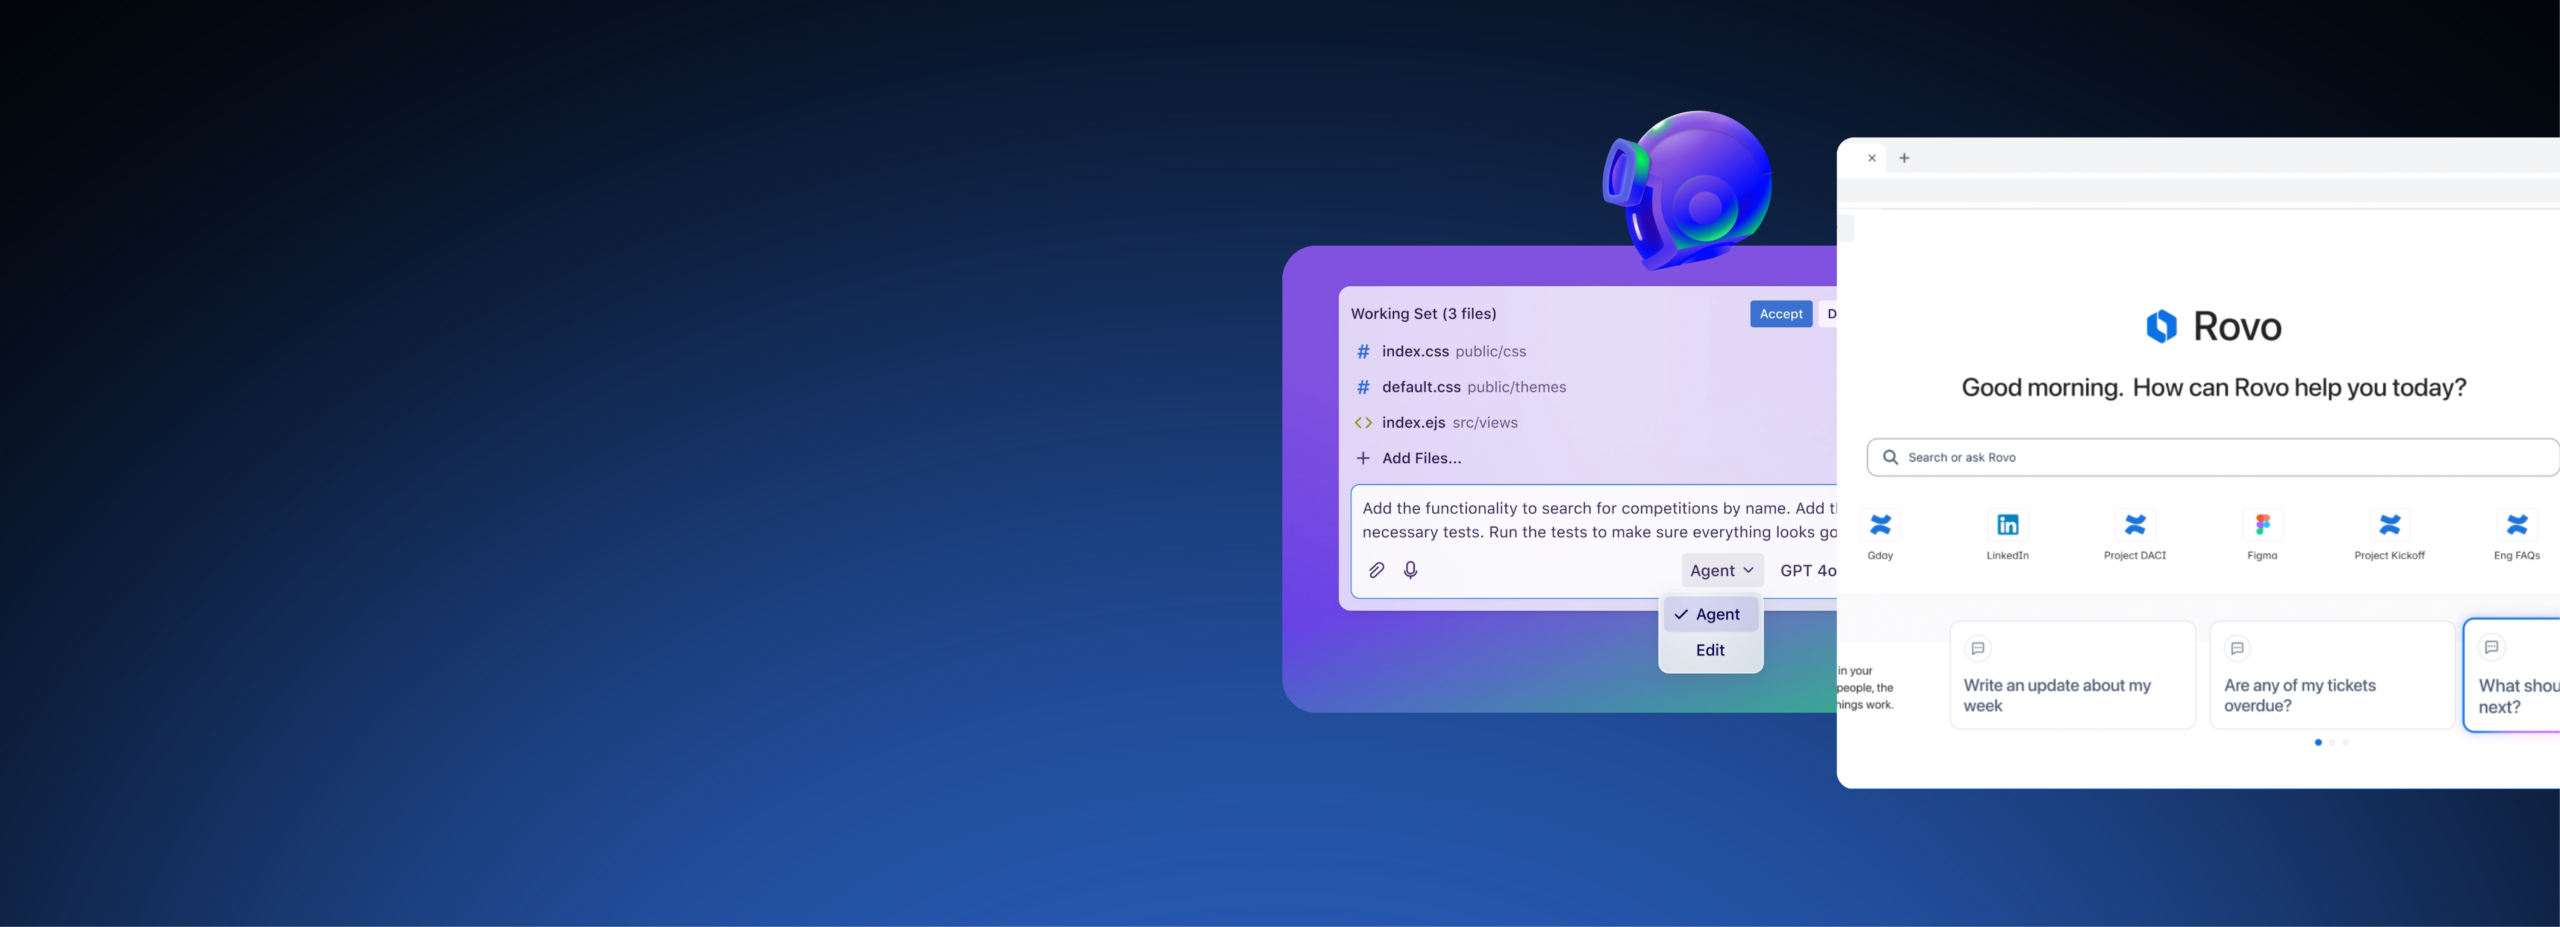Close the browser tab with the X
Viewport: 2560px width, 927px height.
point(1872,158)
